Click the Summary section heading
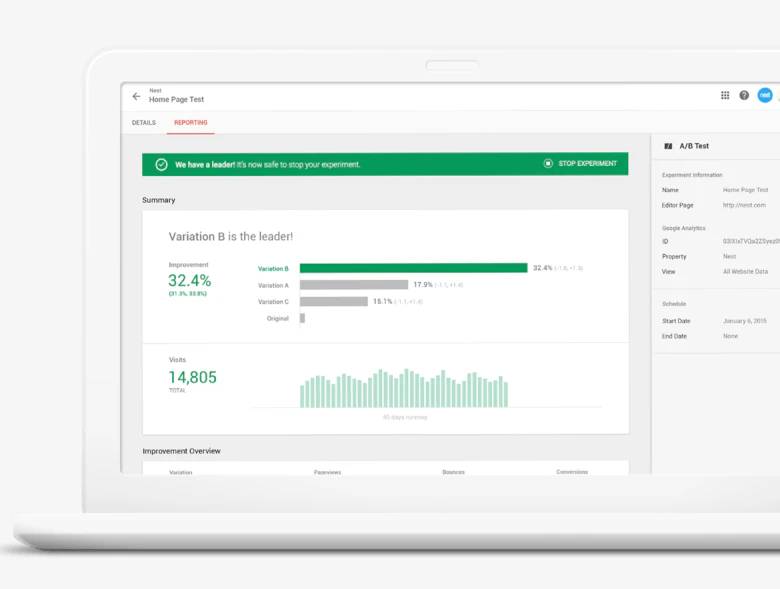The image size is (780, 589). coord(159,200)
